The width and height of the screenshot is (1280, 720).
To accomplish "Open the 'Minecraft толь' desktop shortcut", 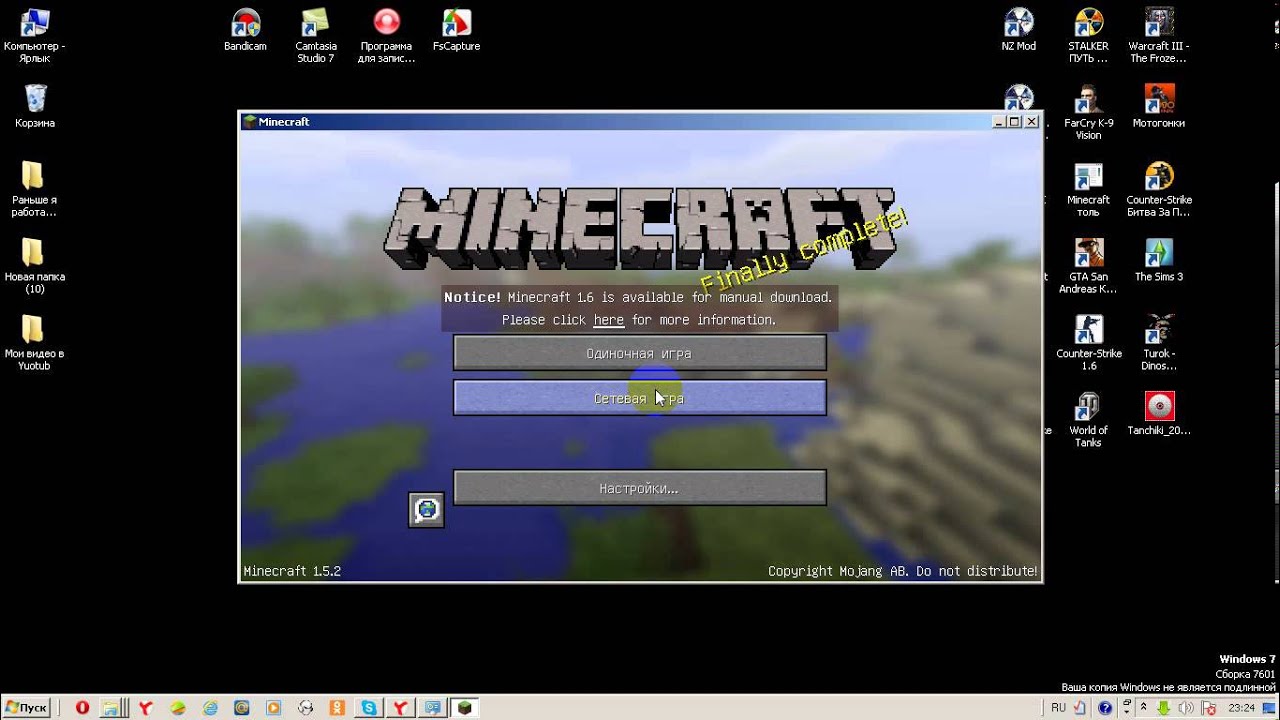I will [x=1088, y=189].
